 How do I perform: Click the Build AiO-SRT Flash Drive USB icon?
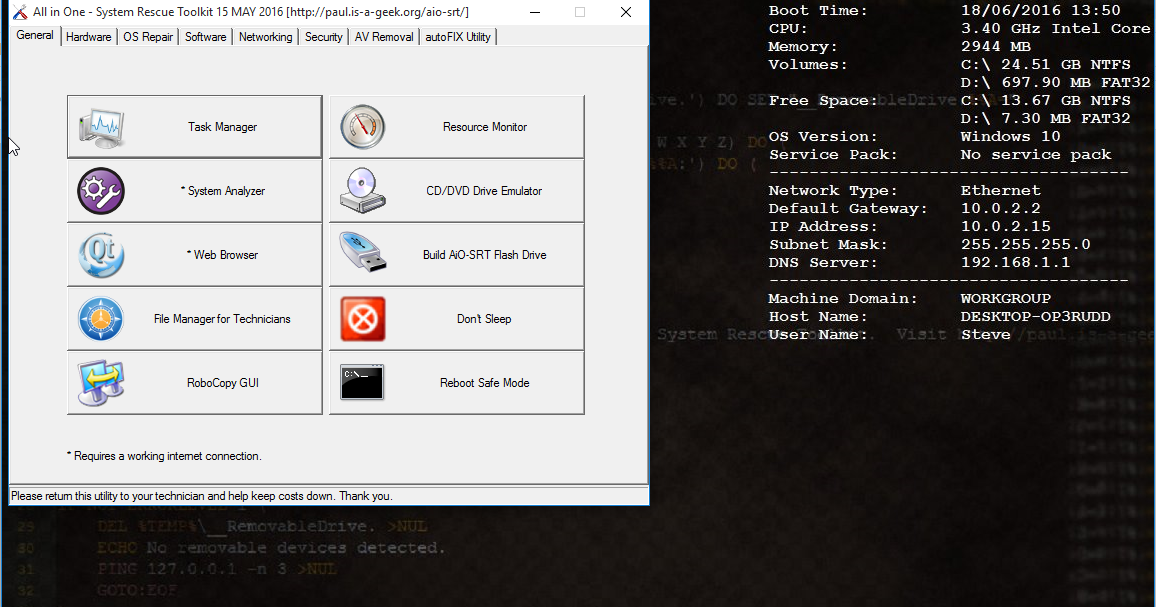pyautogui.click(x=361, y=254)
